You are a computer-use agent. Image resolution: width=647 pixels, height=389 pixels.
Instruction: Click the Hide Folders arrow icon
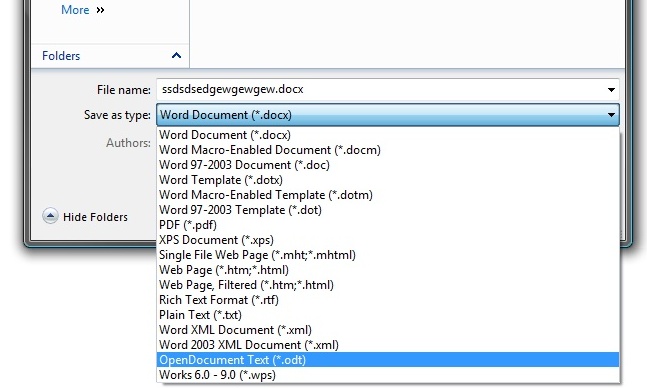point(50,216)
